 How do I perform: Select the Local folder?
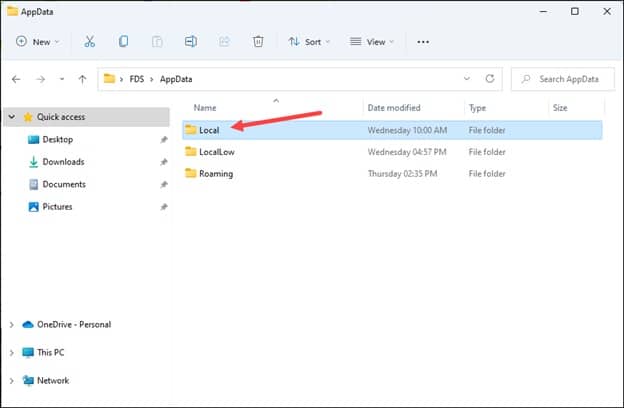(209, 130)
